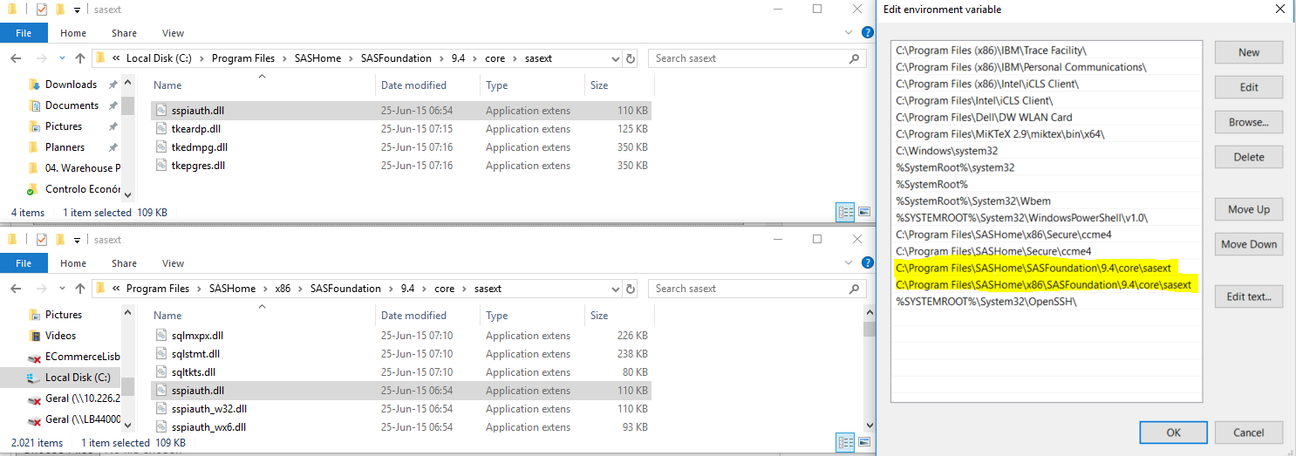Confirm the dialog with OK
The height and width of the screenshot is (456, 1296).
coord(1173,432)
